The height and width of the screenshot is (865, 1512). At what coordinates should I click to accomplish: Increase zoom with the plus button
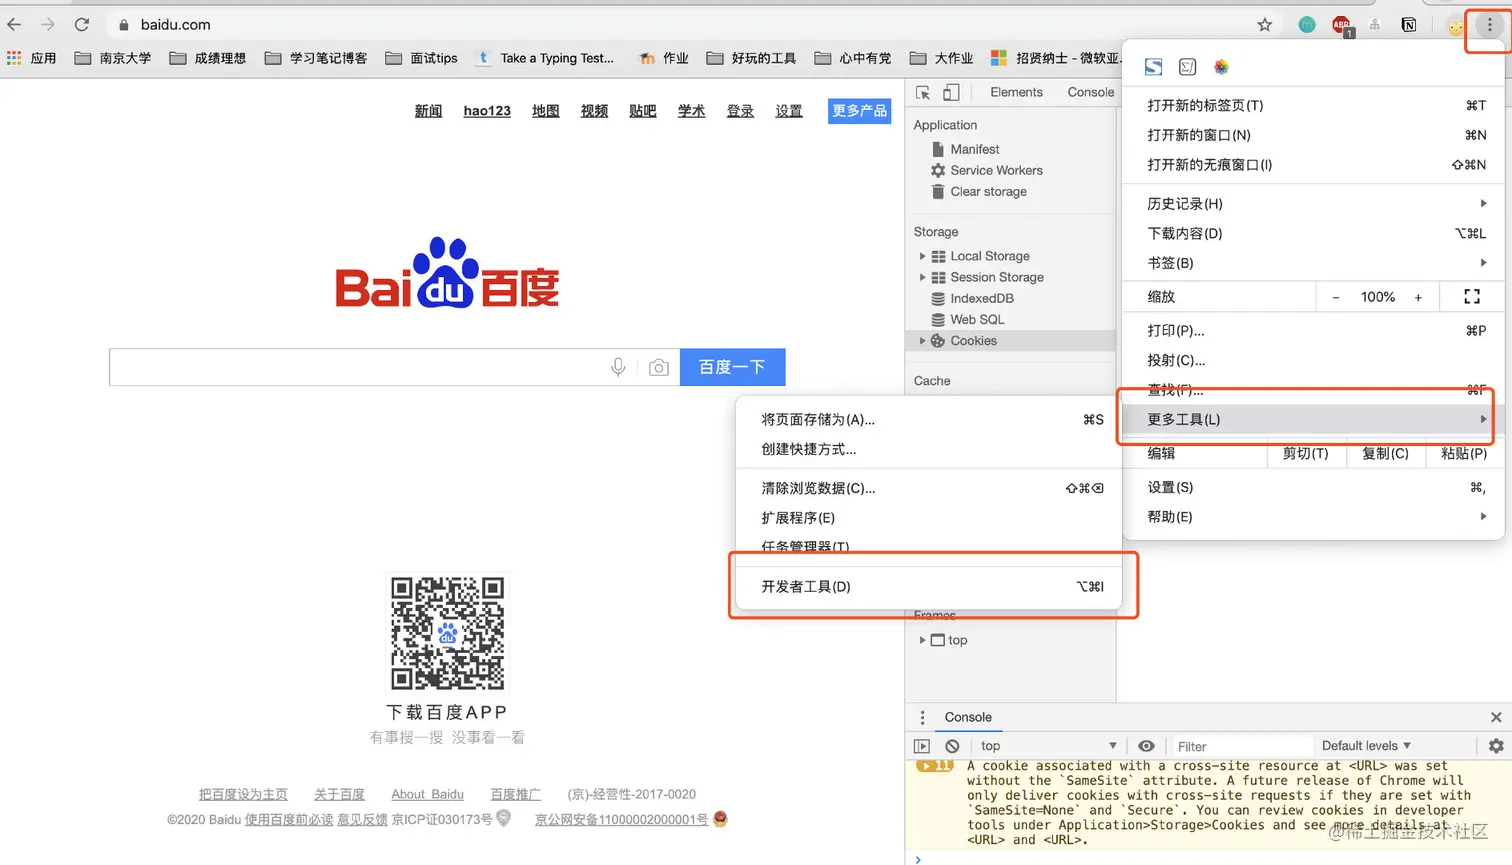1418,297
